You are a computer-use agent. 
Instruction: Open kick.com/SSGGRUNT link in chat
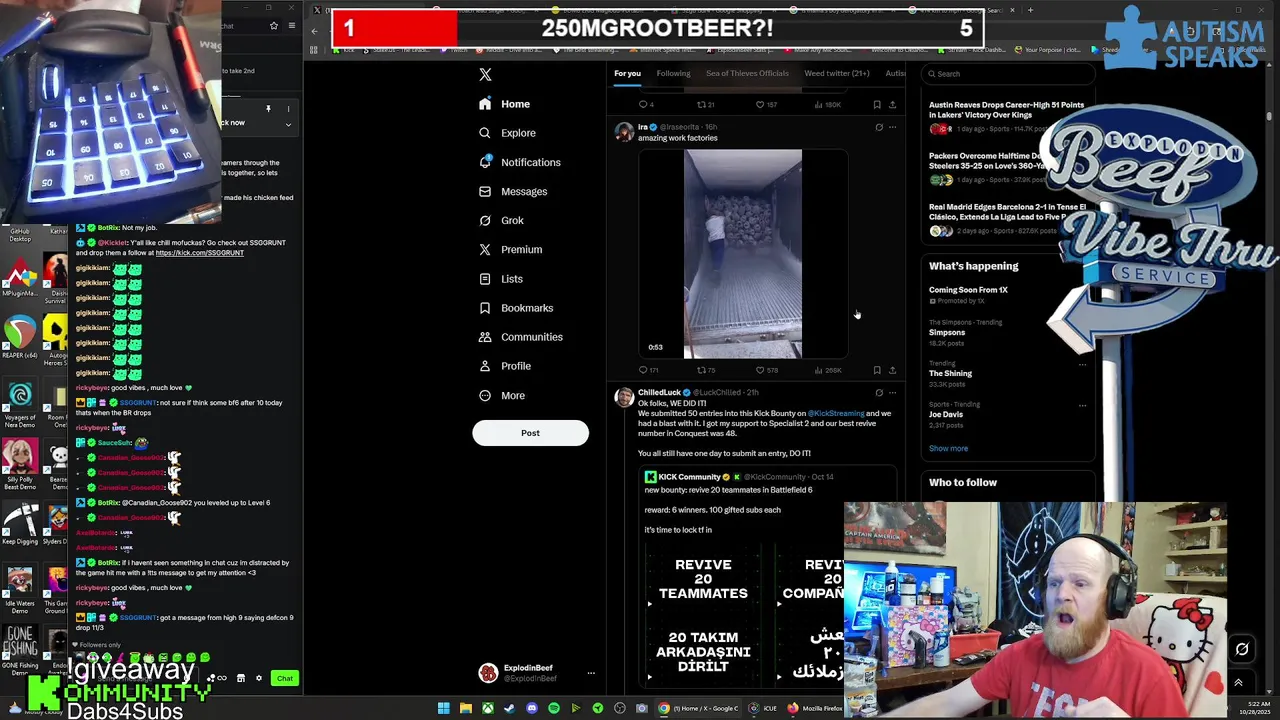coord(200,253)
